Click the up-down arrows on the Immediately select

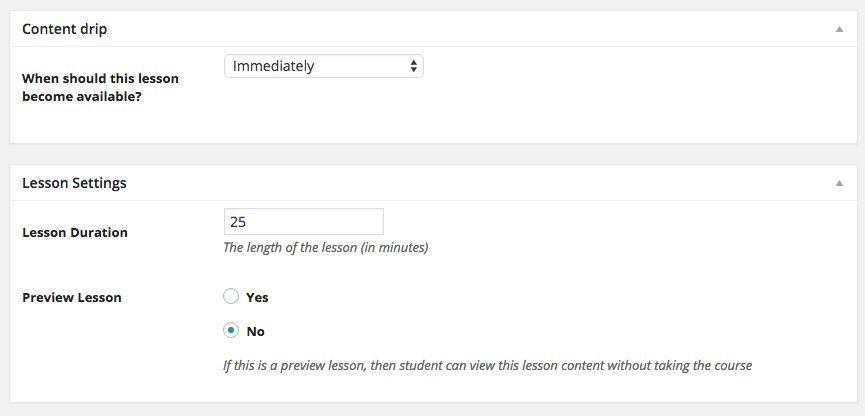(x=413, y=66)
